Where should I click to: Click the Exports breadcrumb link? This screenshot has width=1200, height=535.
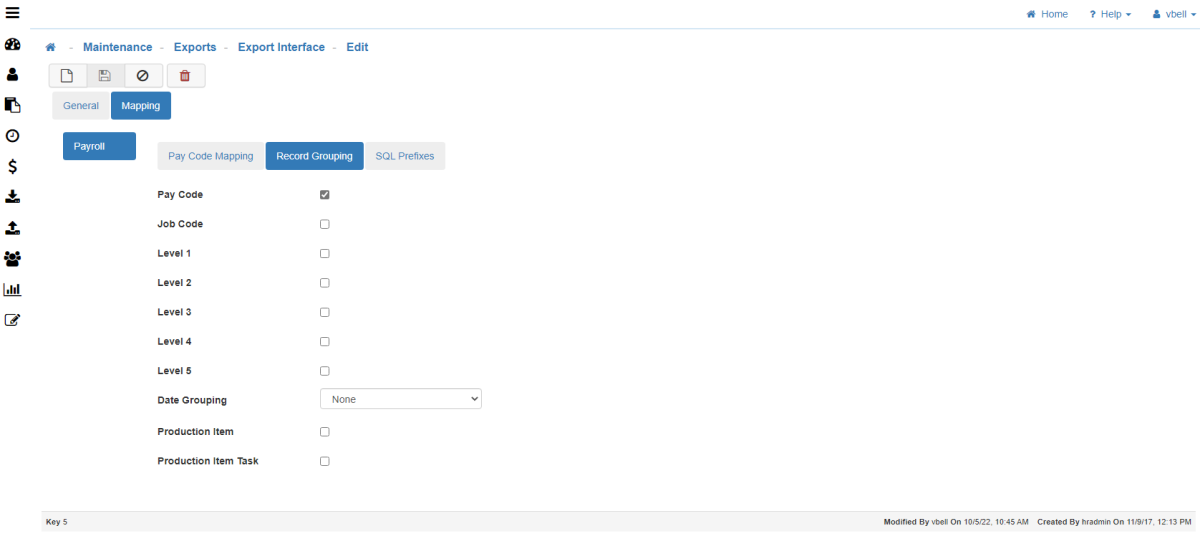point(195,47)
